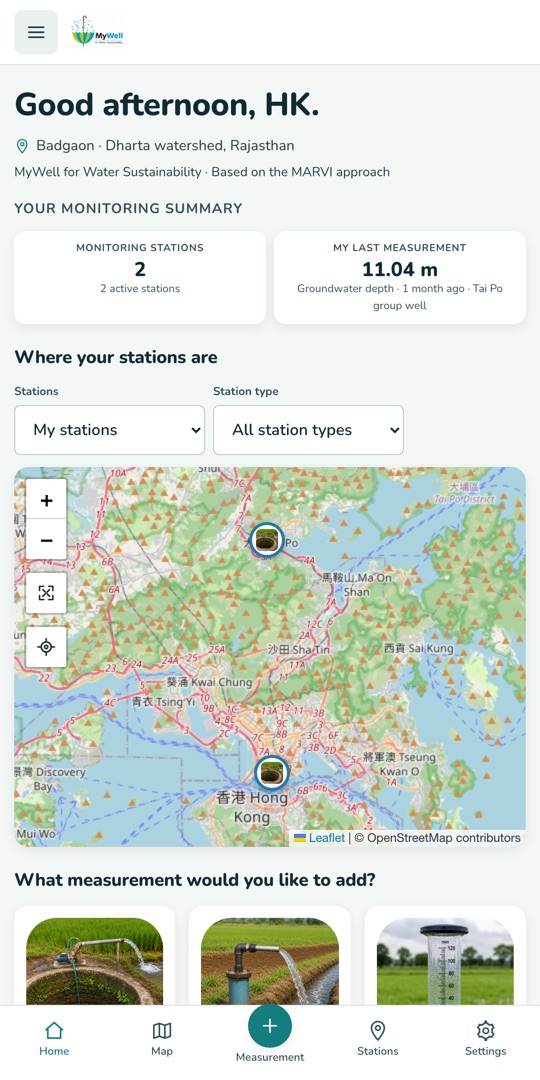540x1080 pixels.
Task: Click 'Tseung Kwan O' label on the map
Action: (x=399, y=764)
